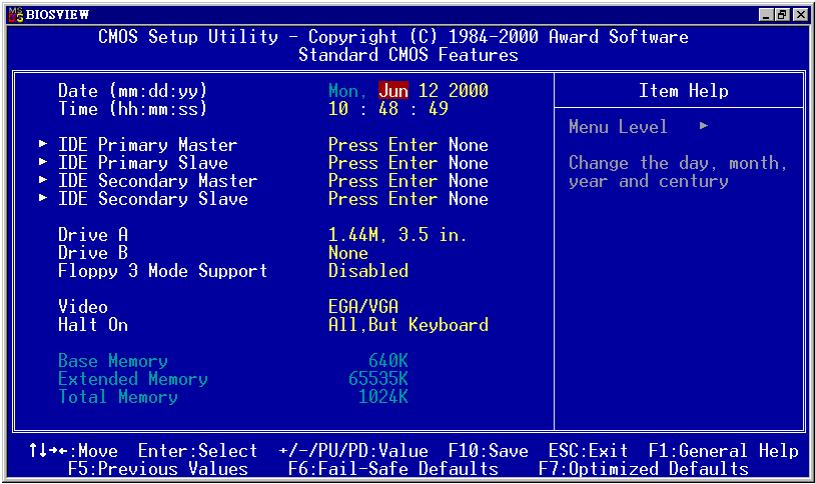
Task: Click Press Enter None for Secondary Master
Action: 408,181
